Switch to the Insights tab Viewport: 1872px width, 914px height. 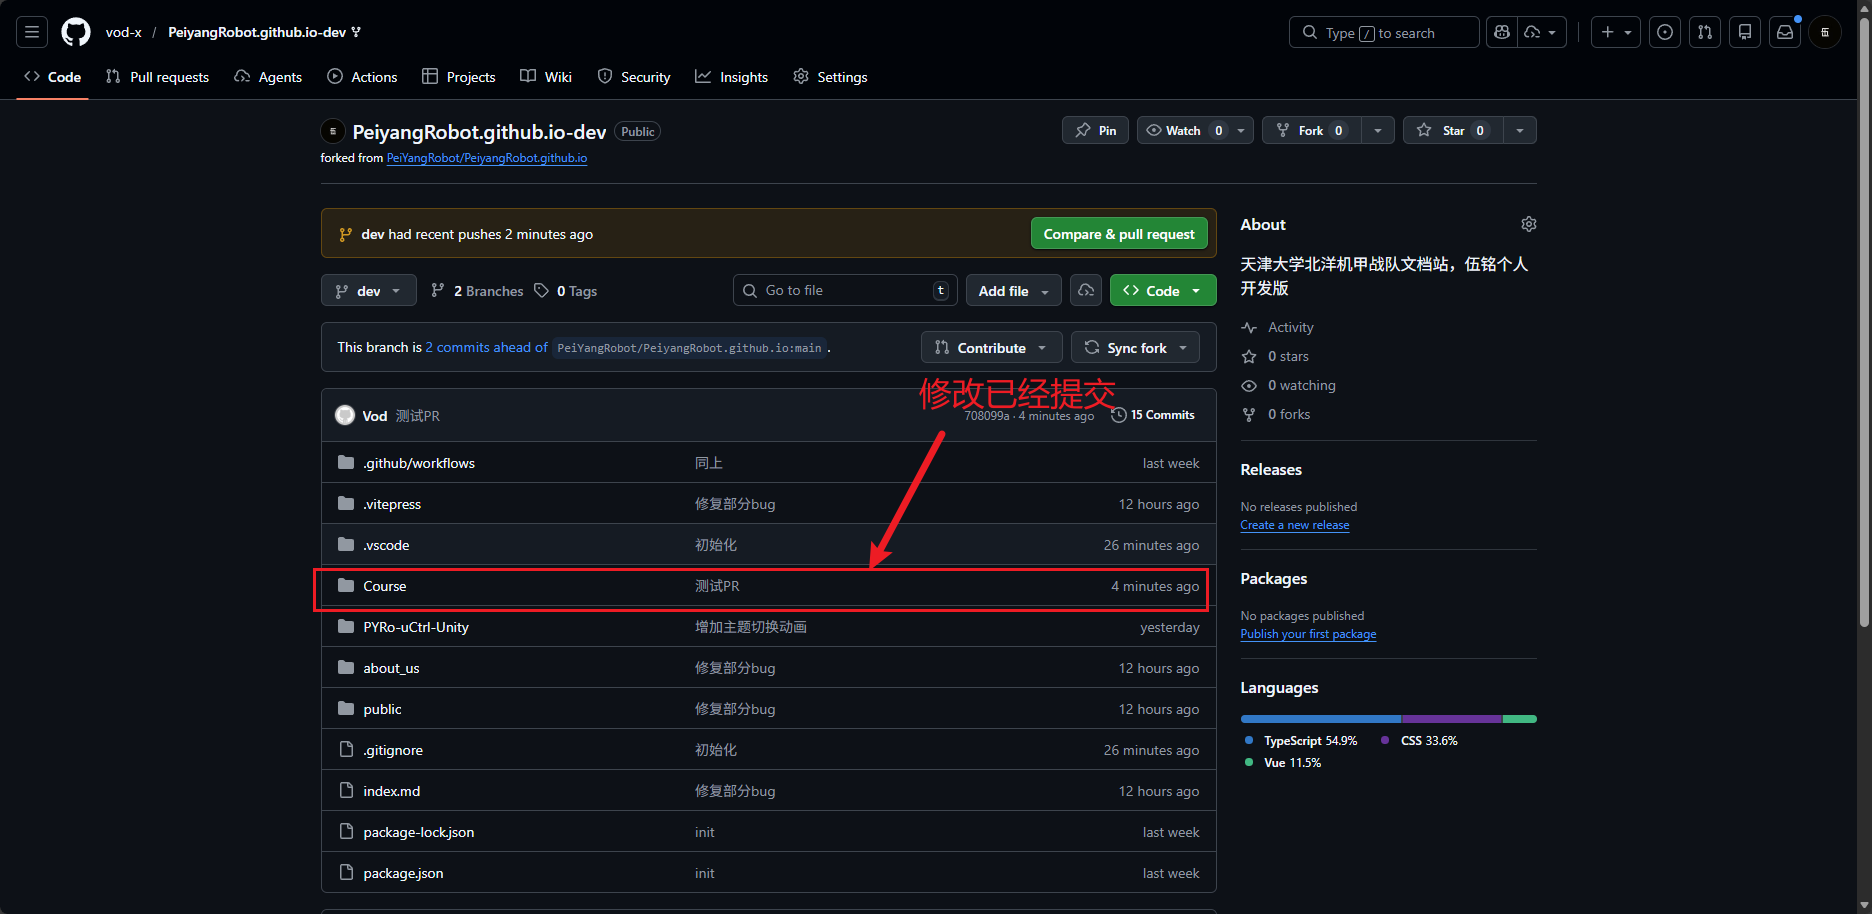click(x=732, y=77)
